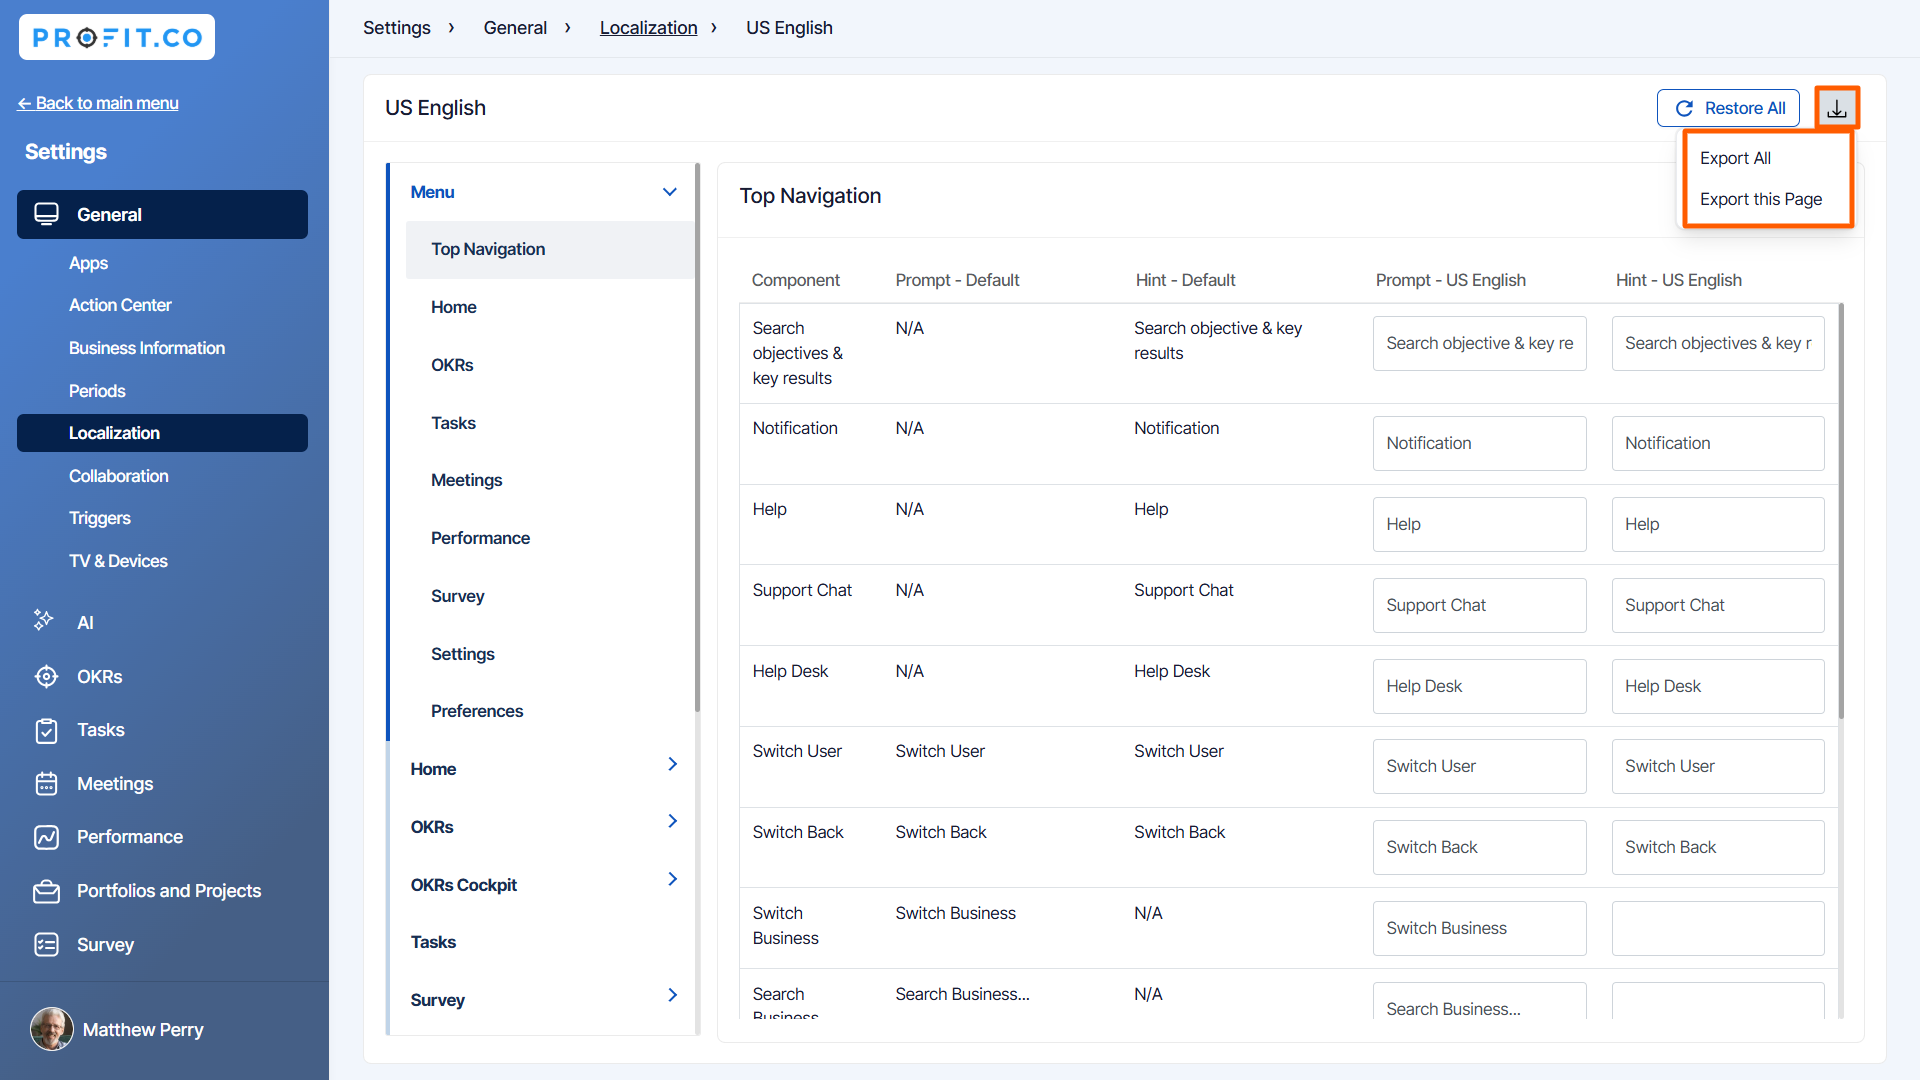This screenshot has width=1920, height=1080.
Task: Click the Meetings calendar icon in sidebar
Action: (46, 784)
